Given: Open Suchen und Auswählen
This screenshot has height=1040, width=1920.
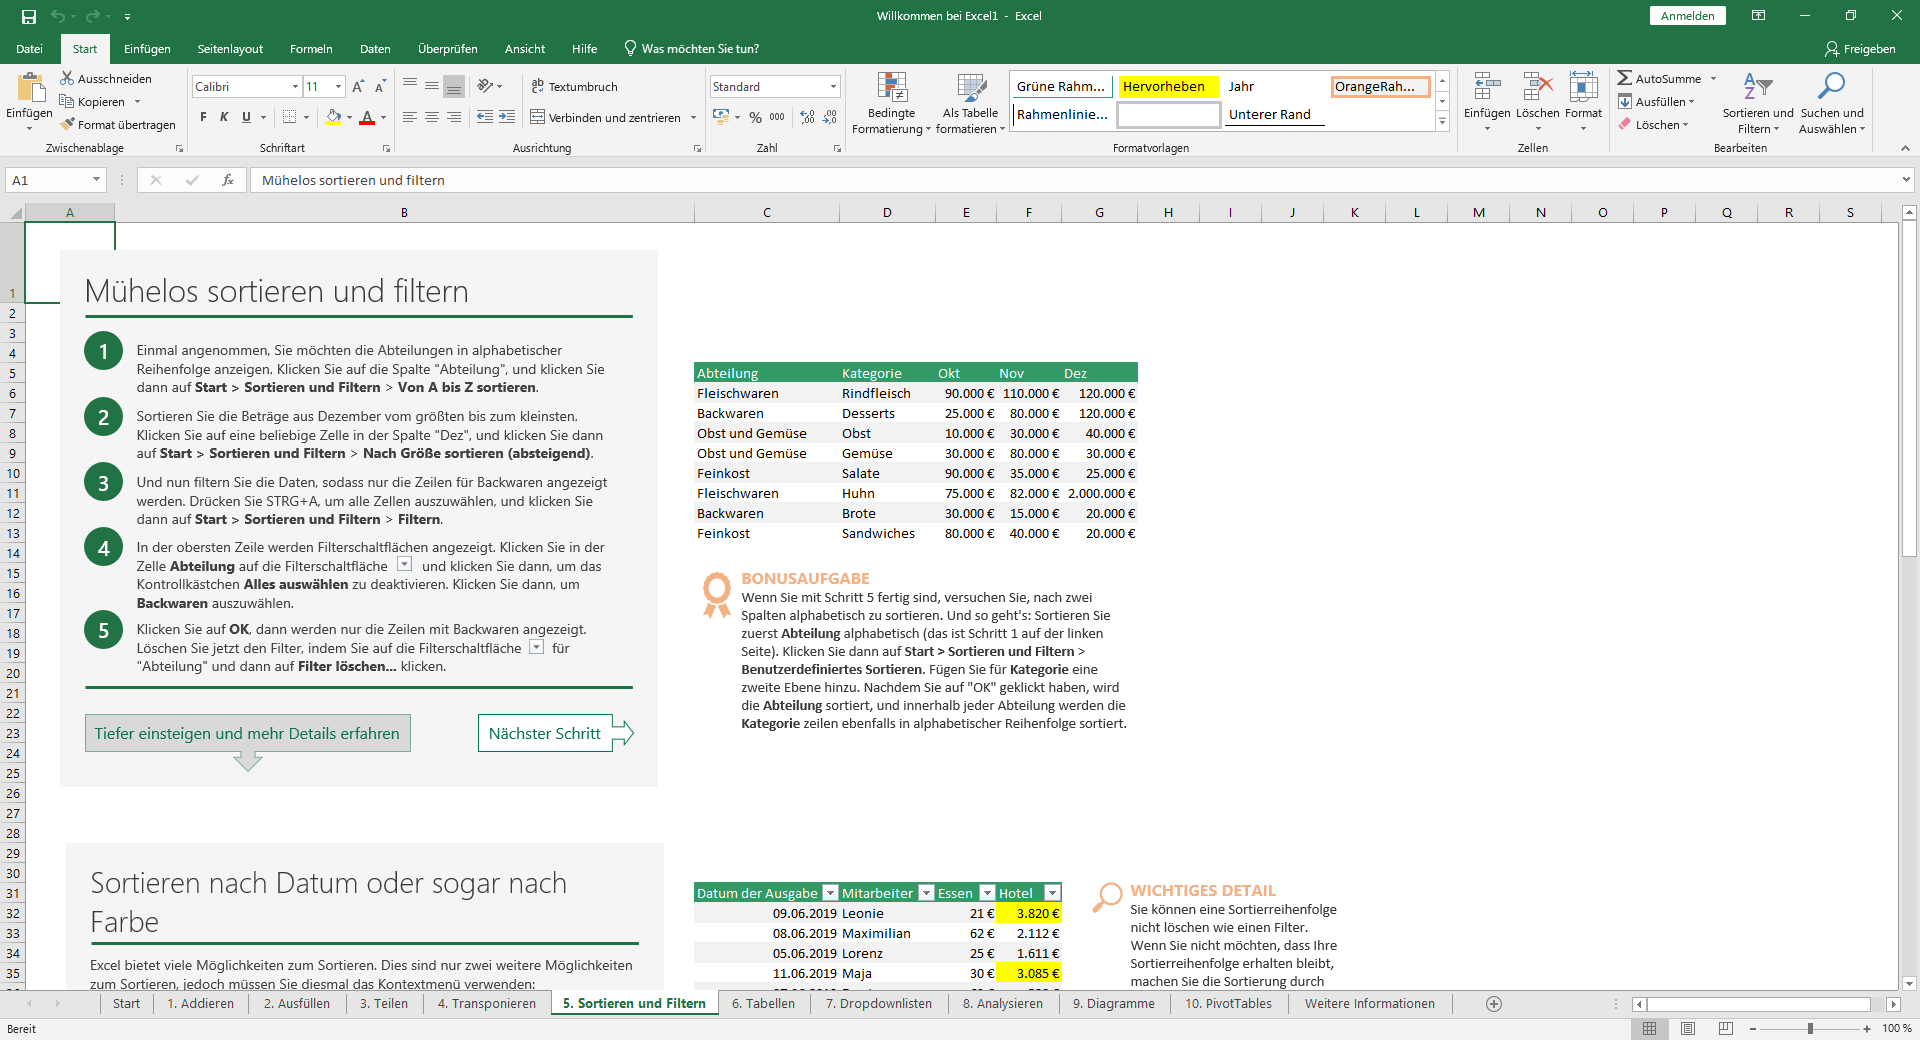Looking at the screenshot, I should [1832, 103].
